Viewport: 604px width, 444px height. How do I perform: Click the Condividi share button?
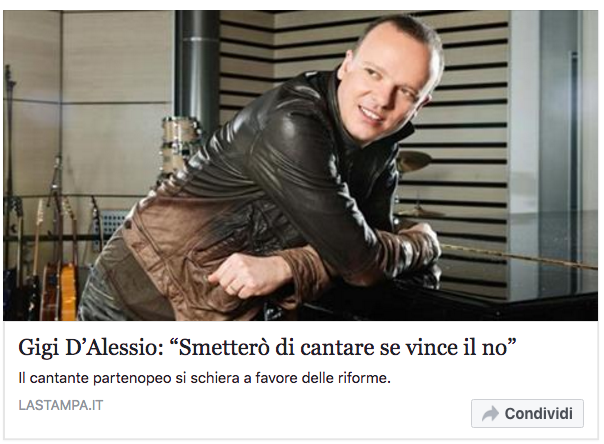527,413
